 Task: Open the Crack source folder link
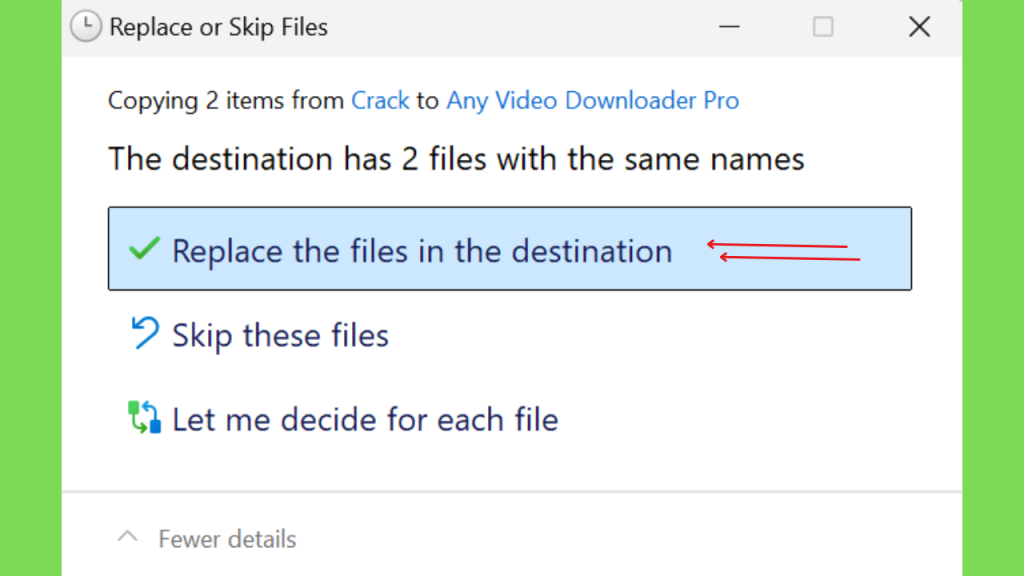click(x=380, y=101)
